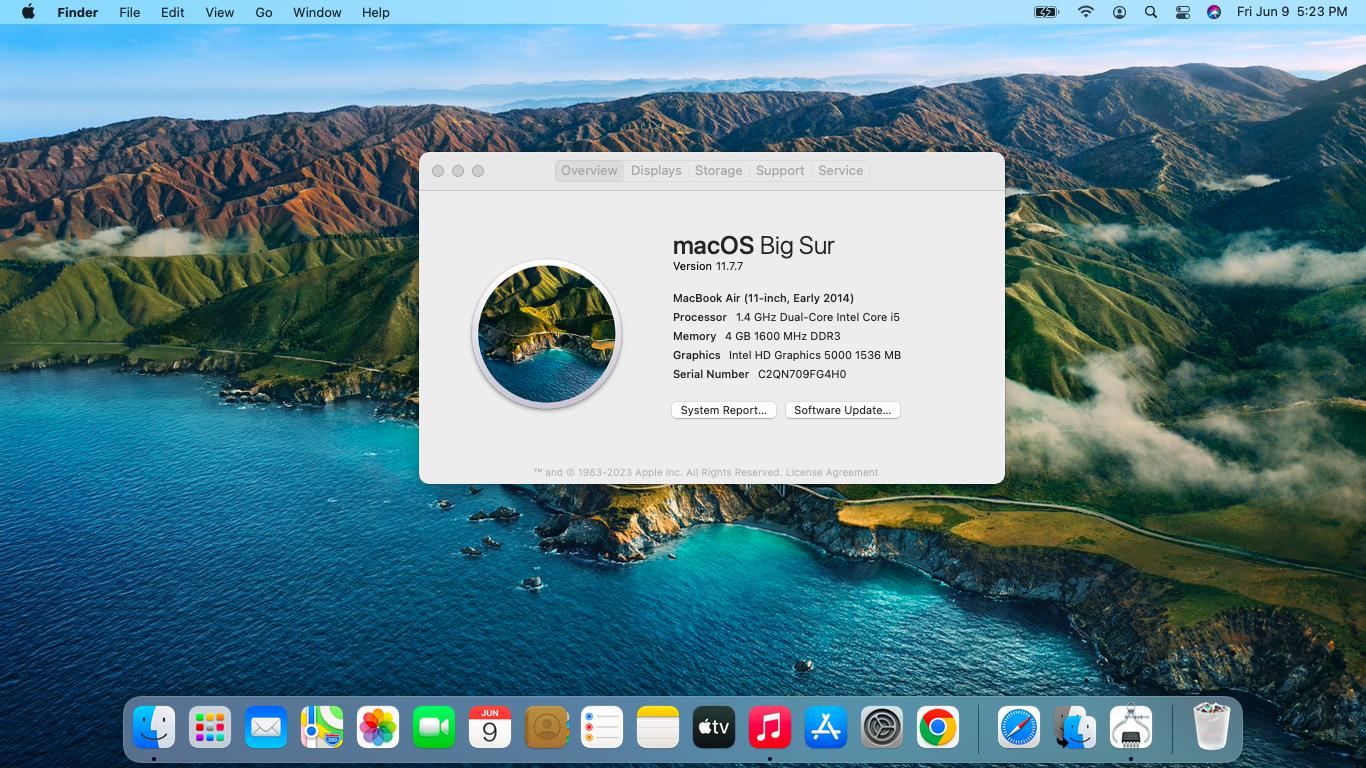This screenshot has height=768, width=1366.
Task: Open the App Store from the Dock
Action: 826,727
